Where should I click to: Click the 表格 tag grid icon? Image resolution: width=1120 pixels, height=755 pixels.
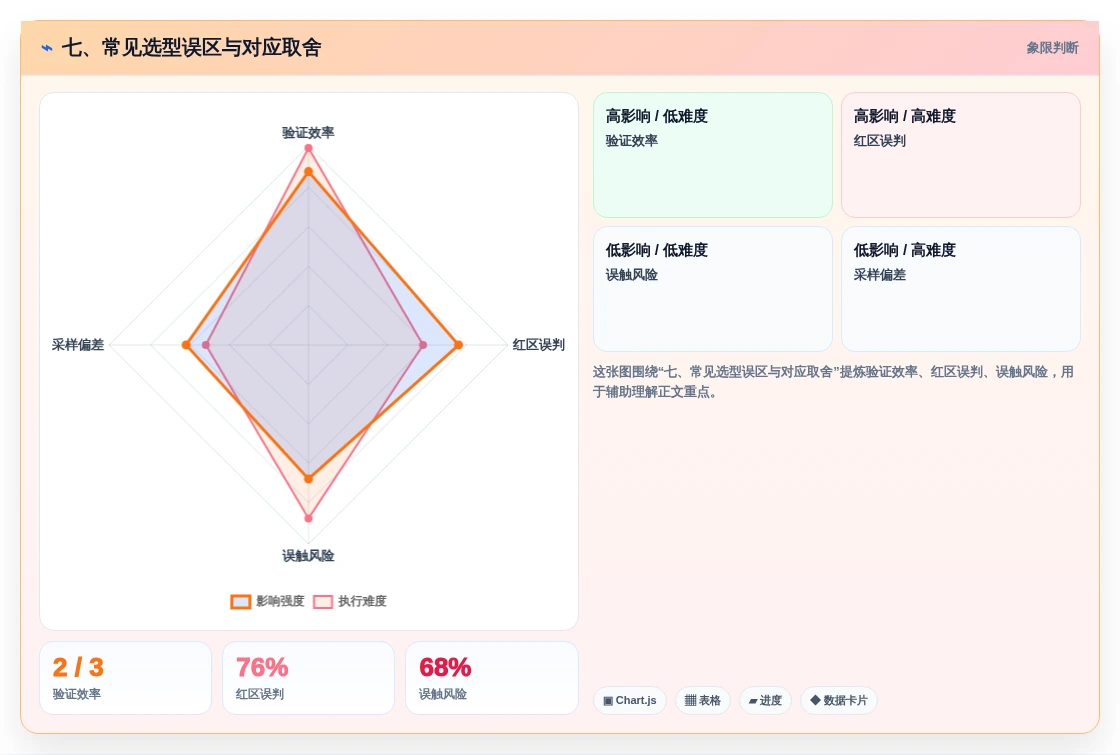coord(690,701)
